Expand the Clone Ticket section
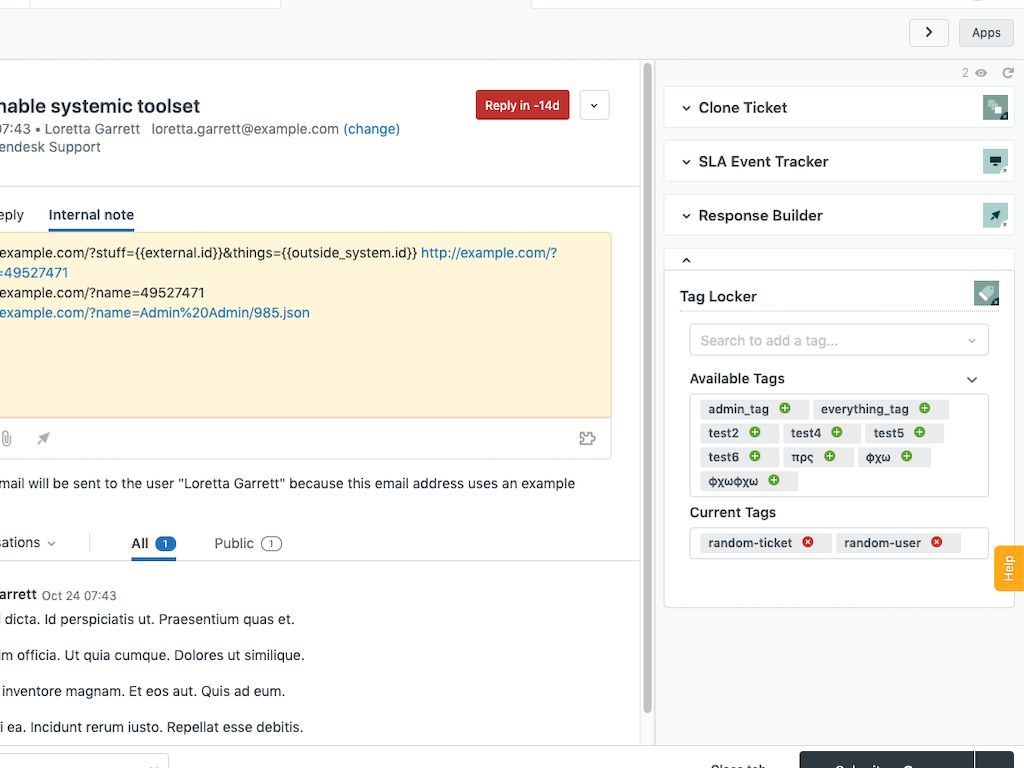1024x768 pixels. click(x=687, y=108)
